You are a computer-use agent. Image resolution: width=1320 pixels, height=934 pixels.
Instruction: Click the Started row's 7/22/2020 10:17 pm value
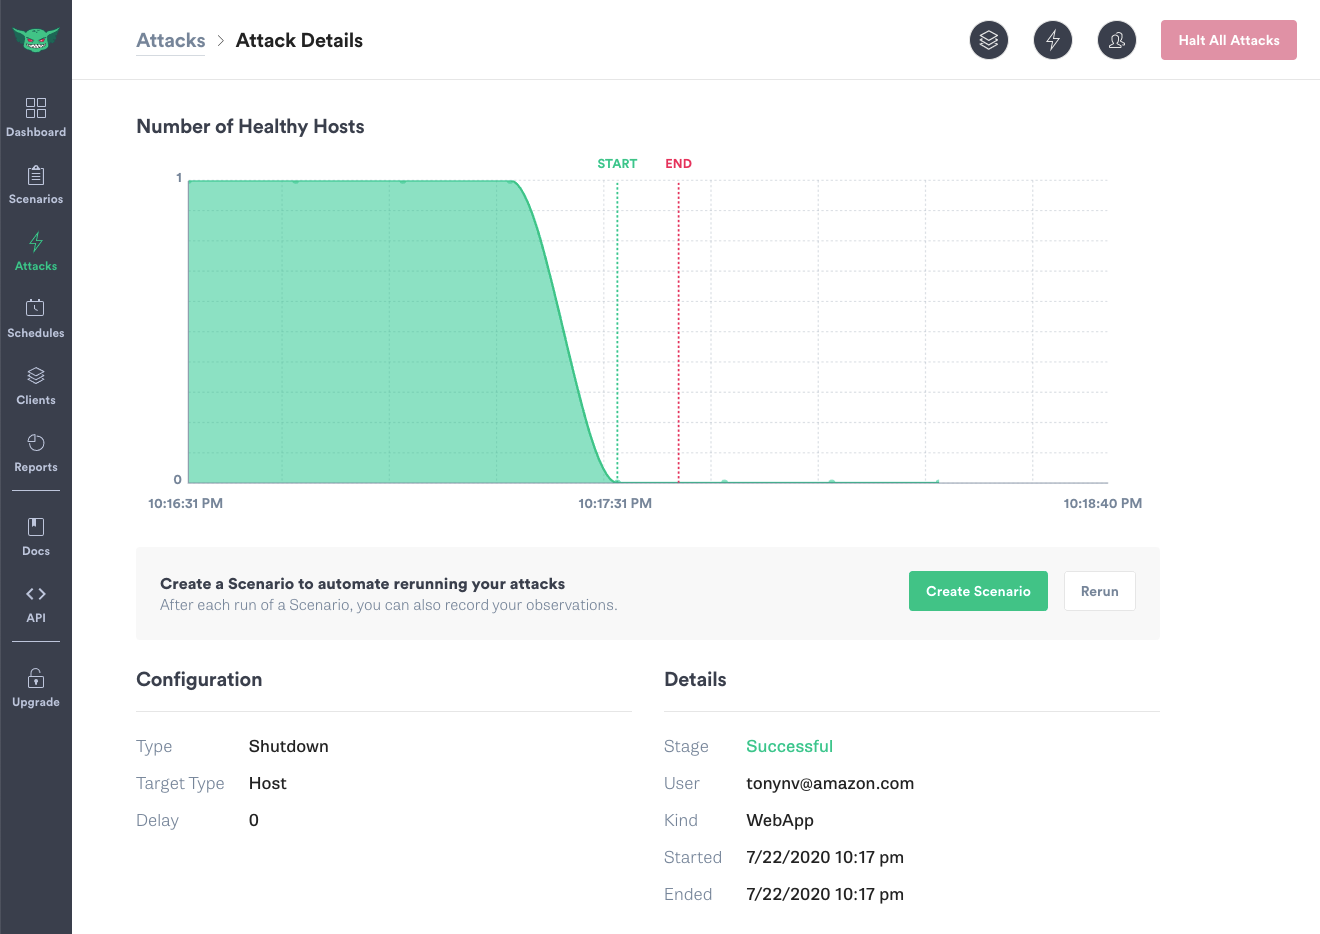(x=825, y=857)
